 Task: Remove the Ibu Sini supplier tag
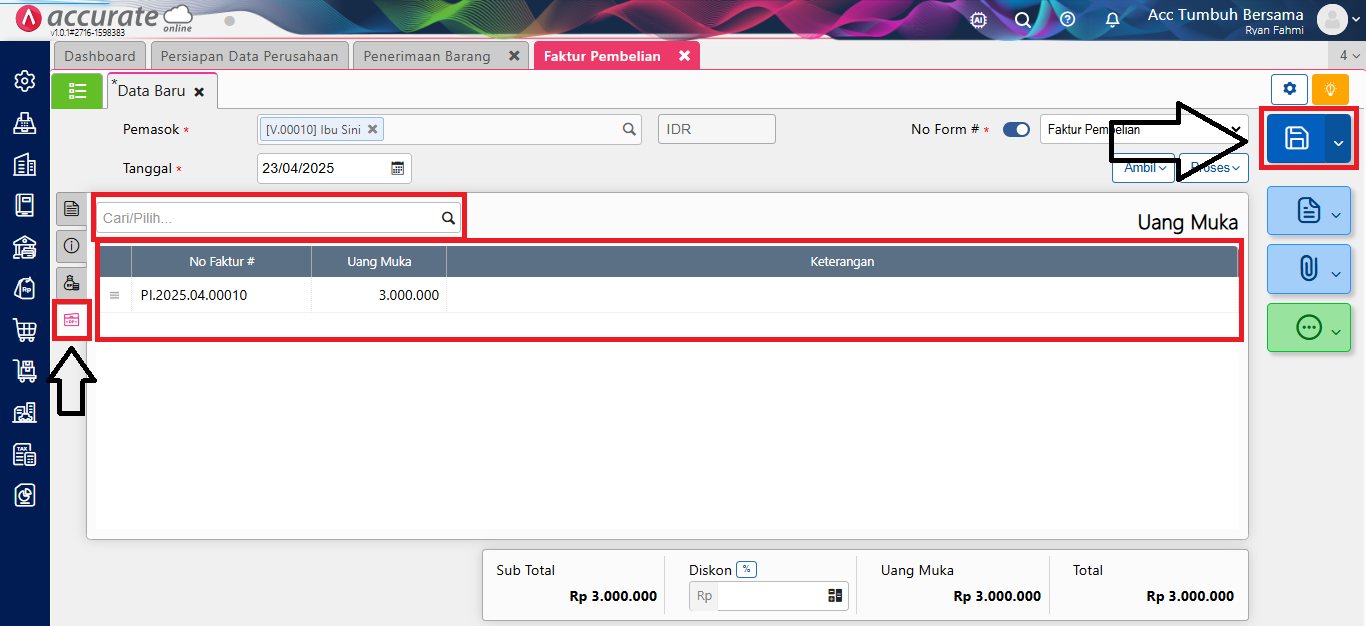pyautogui.click(x=372, y=129)
